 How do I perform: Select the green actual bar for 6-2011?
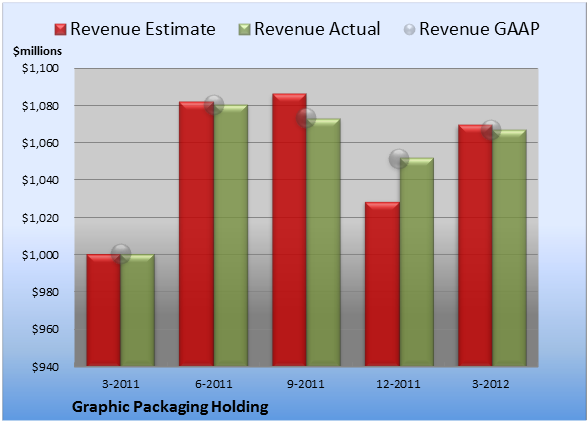[231, 236]
